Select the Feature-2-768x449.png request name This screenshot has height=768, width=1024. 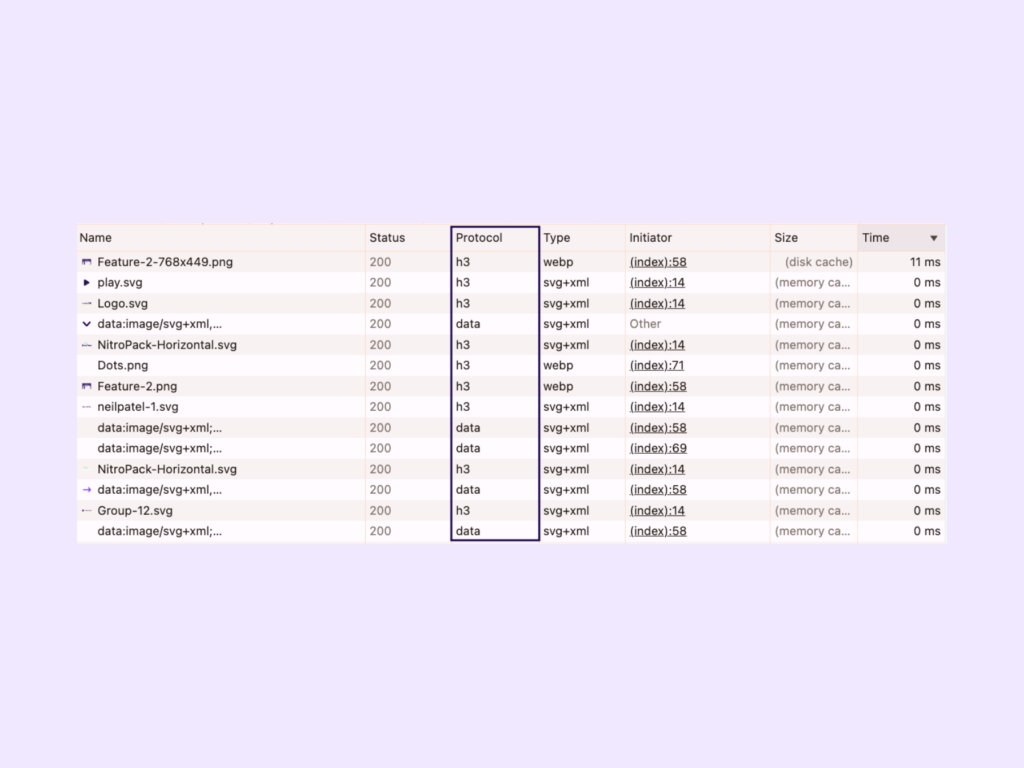click(165, 262)
